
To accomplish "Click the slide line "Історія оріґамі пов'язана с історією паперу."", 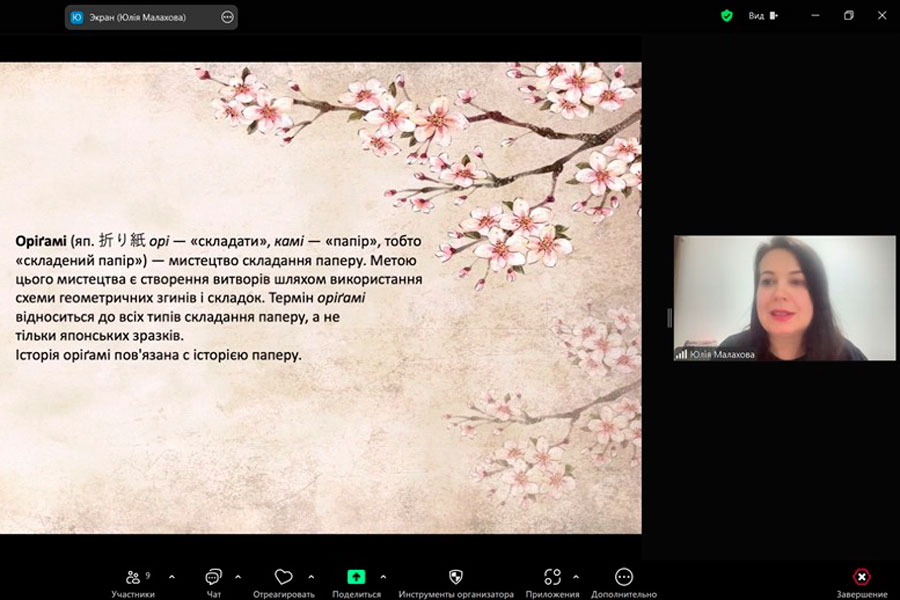I will pyautogui.click(x=158, y=355).
